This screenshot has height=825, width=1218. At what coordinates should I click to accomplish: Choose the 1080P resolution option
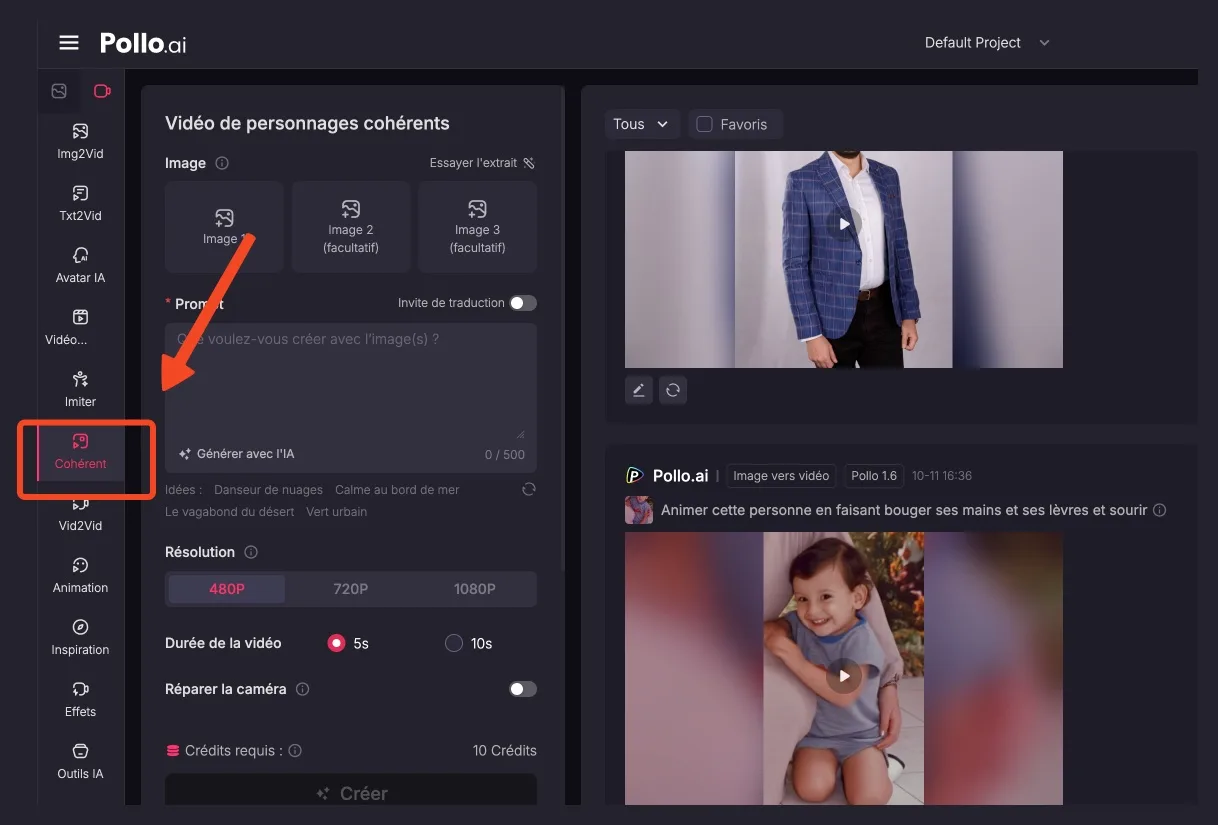click(x=474, y=589)
